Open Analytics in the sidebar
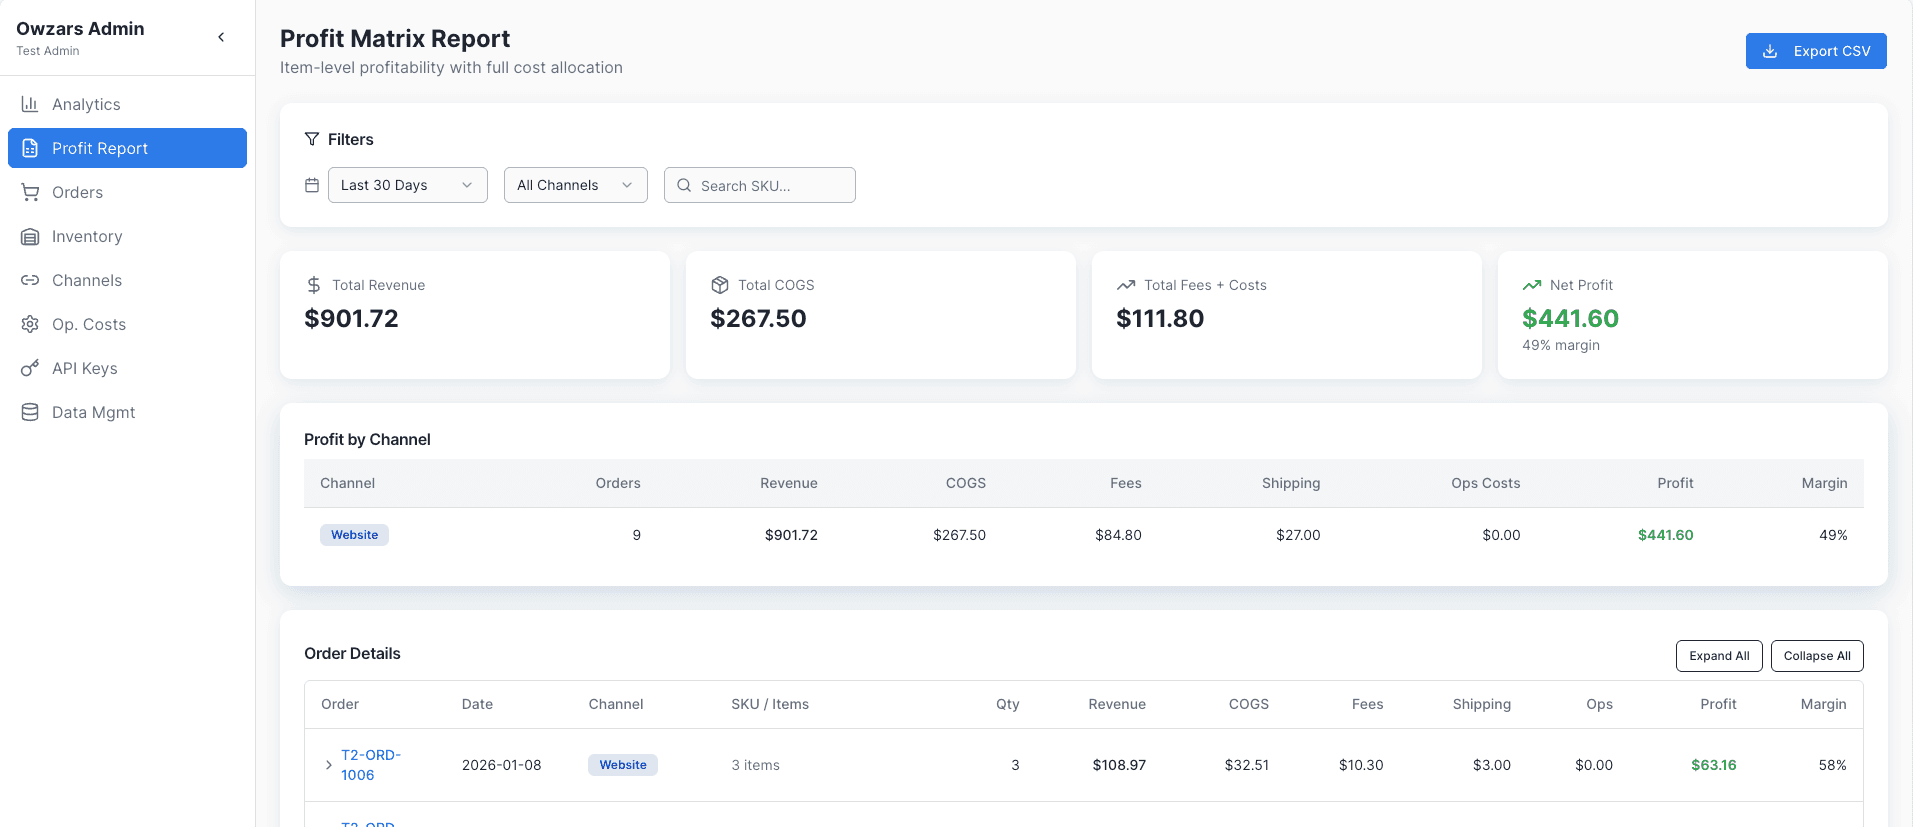This screenshot has width=1913, height=827. [127, 104]
